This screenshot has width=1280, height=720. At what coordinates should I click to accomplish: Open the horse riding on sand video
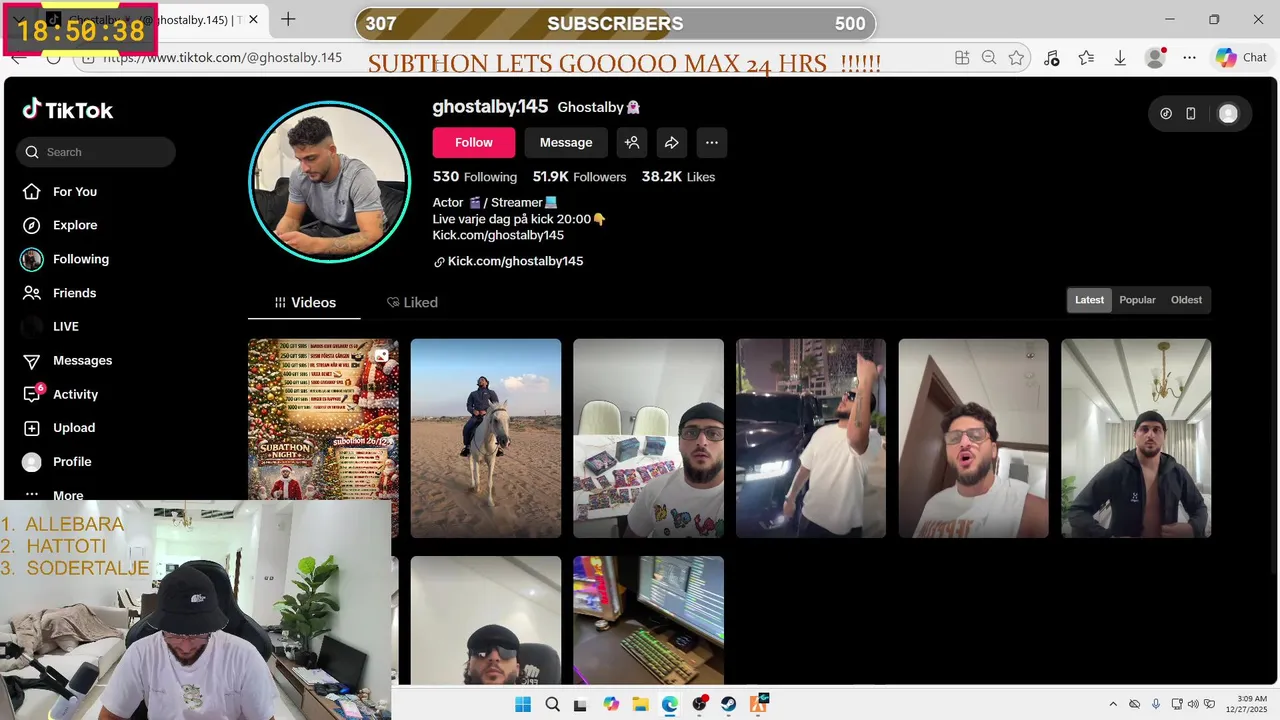486,438
